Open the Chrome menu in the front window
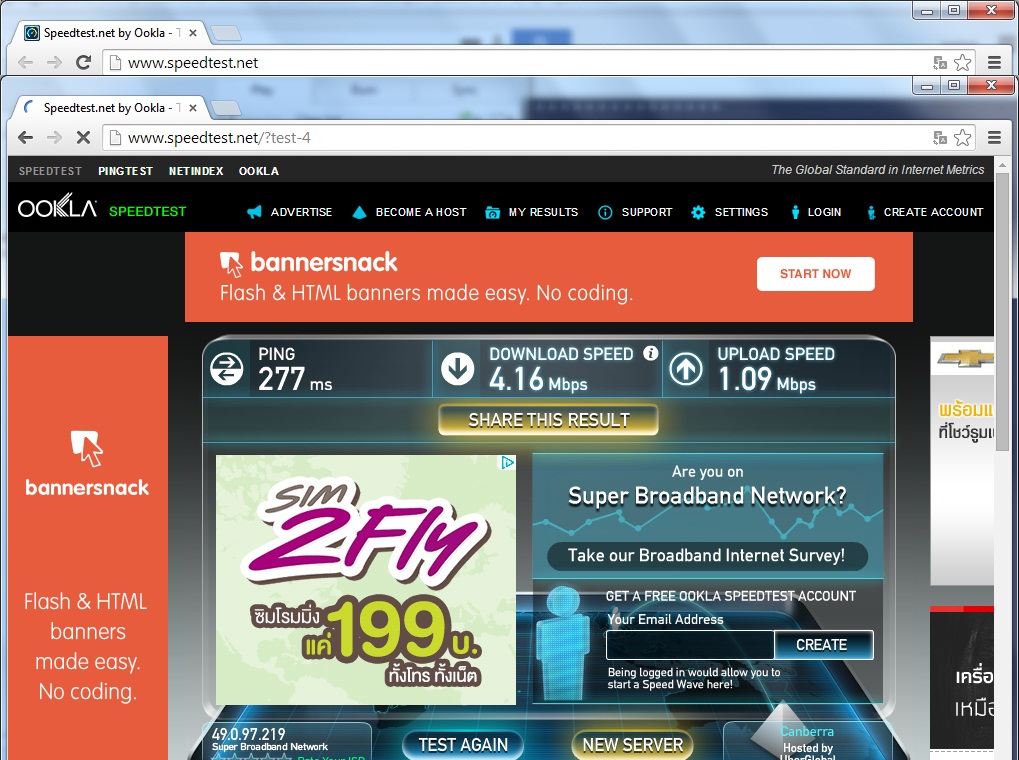Viewport: 1019px width, 760px height. 994,137
